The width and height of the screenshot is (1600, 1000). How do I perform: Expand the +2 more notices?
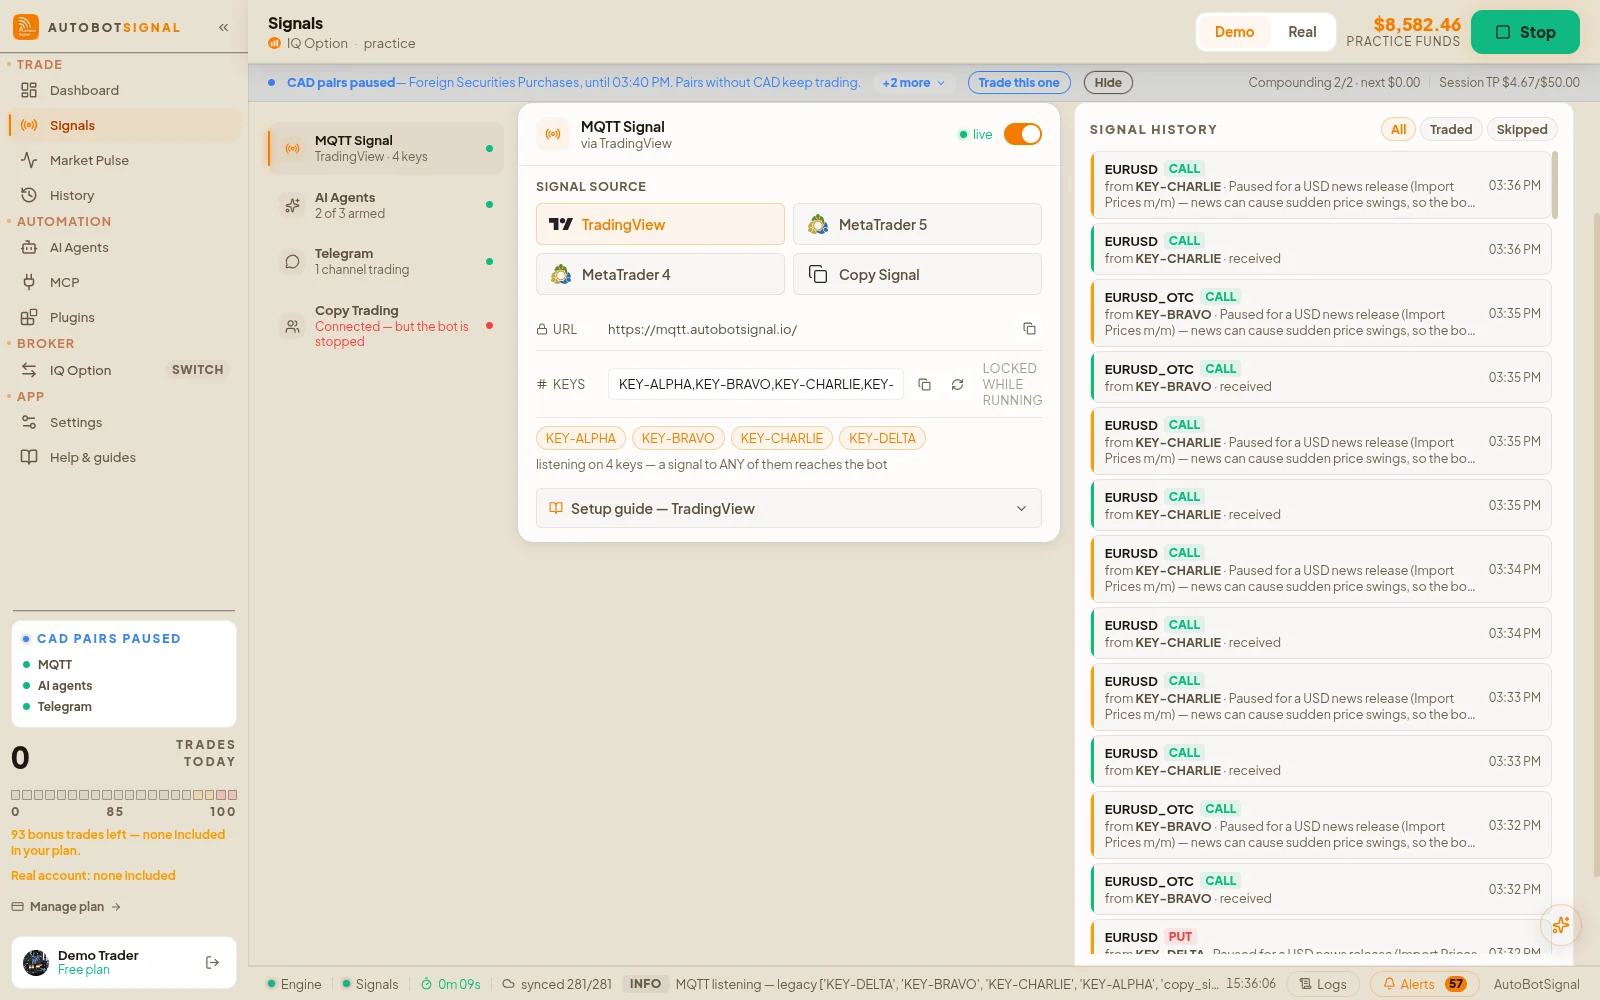(913, 83)
